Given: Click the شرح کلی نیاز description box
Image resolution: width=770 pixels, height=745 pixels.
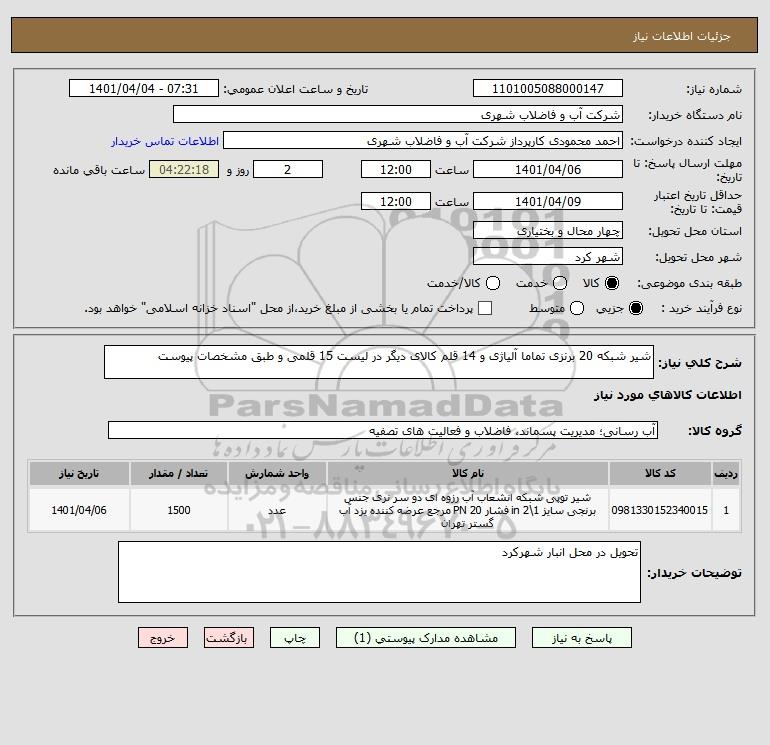Looking at the screenshot, I should pos(379,362).
